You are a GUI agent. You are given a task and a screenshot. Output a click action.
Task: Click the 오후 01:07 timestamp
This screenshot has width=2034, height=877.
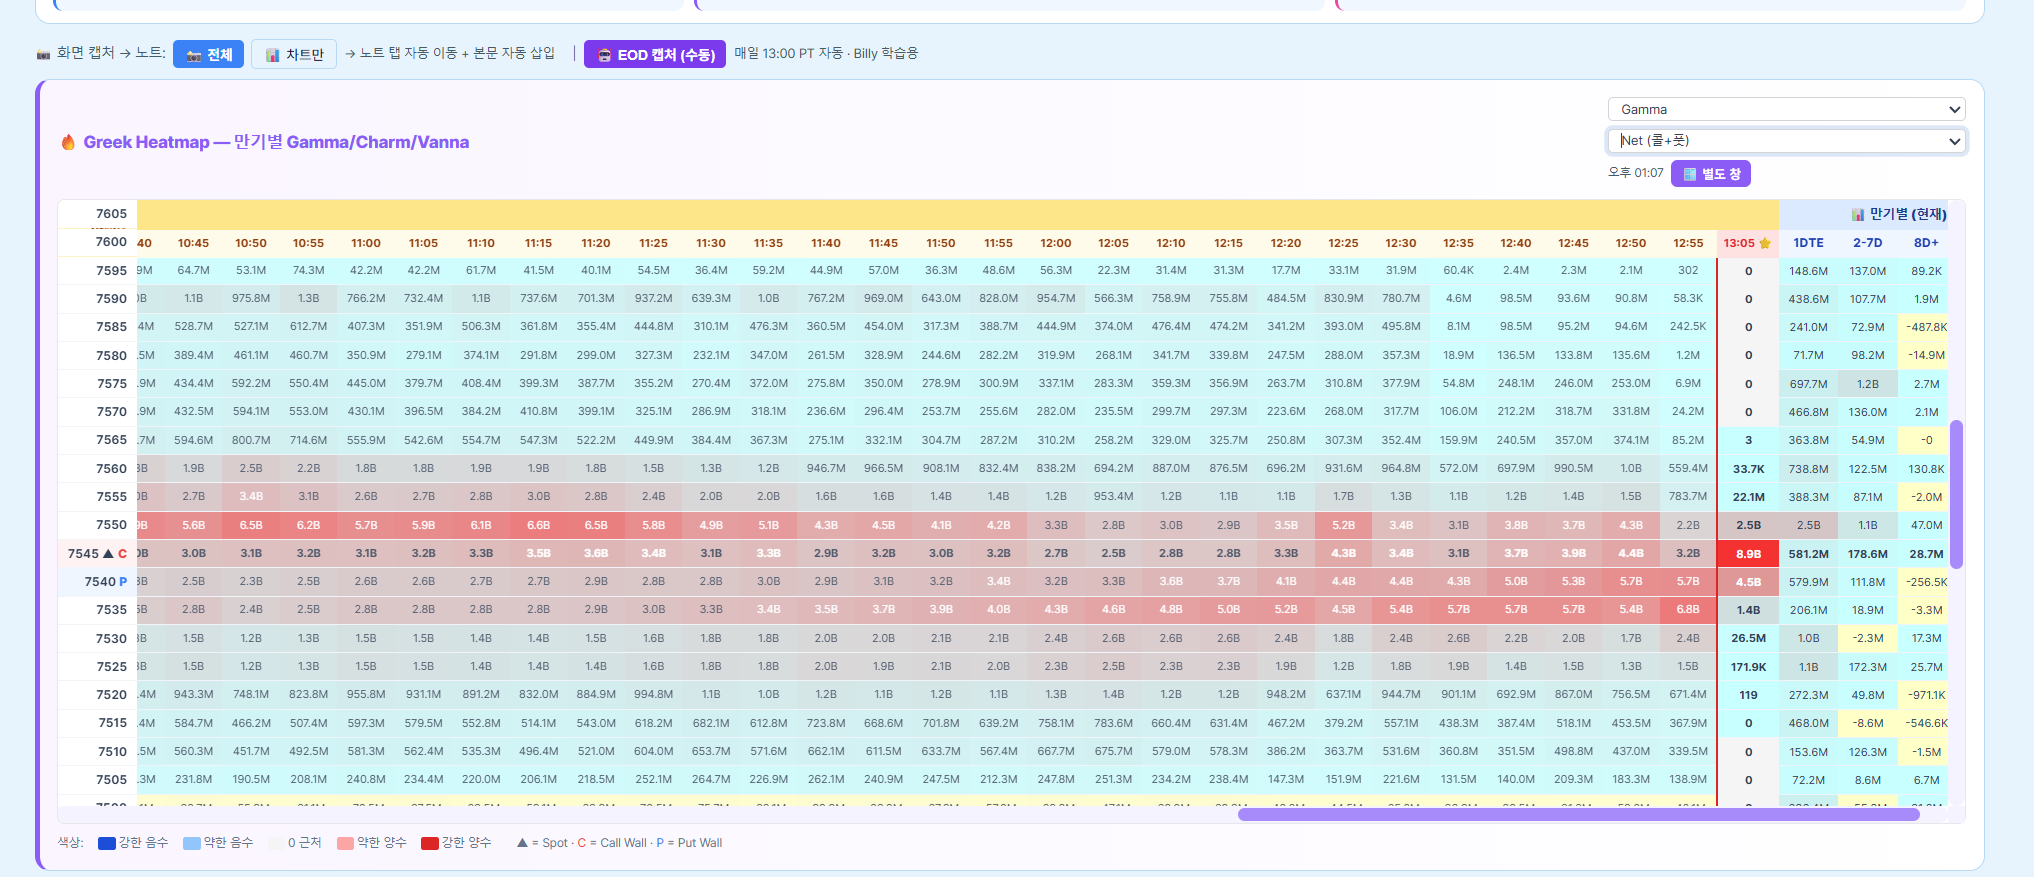pyautogui.click(x=1635, y=173)
